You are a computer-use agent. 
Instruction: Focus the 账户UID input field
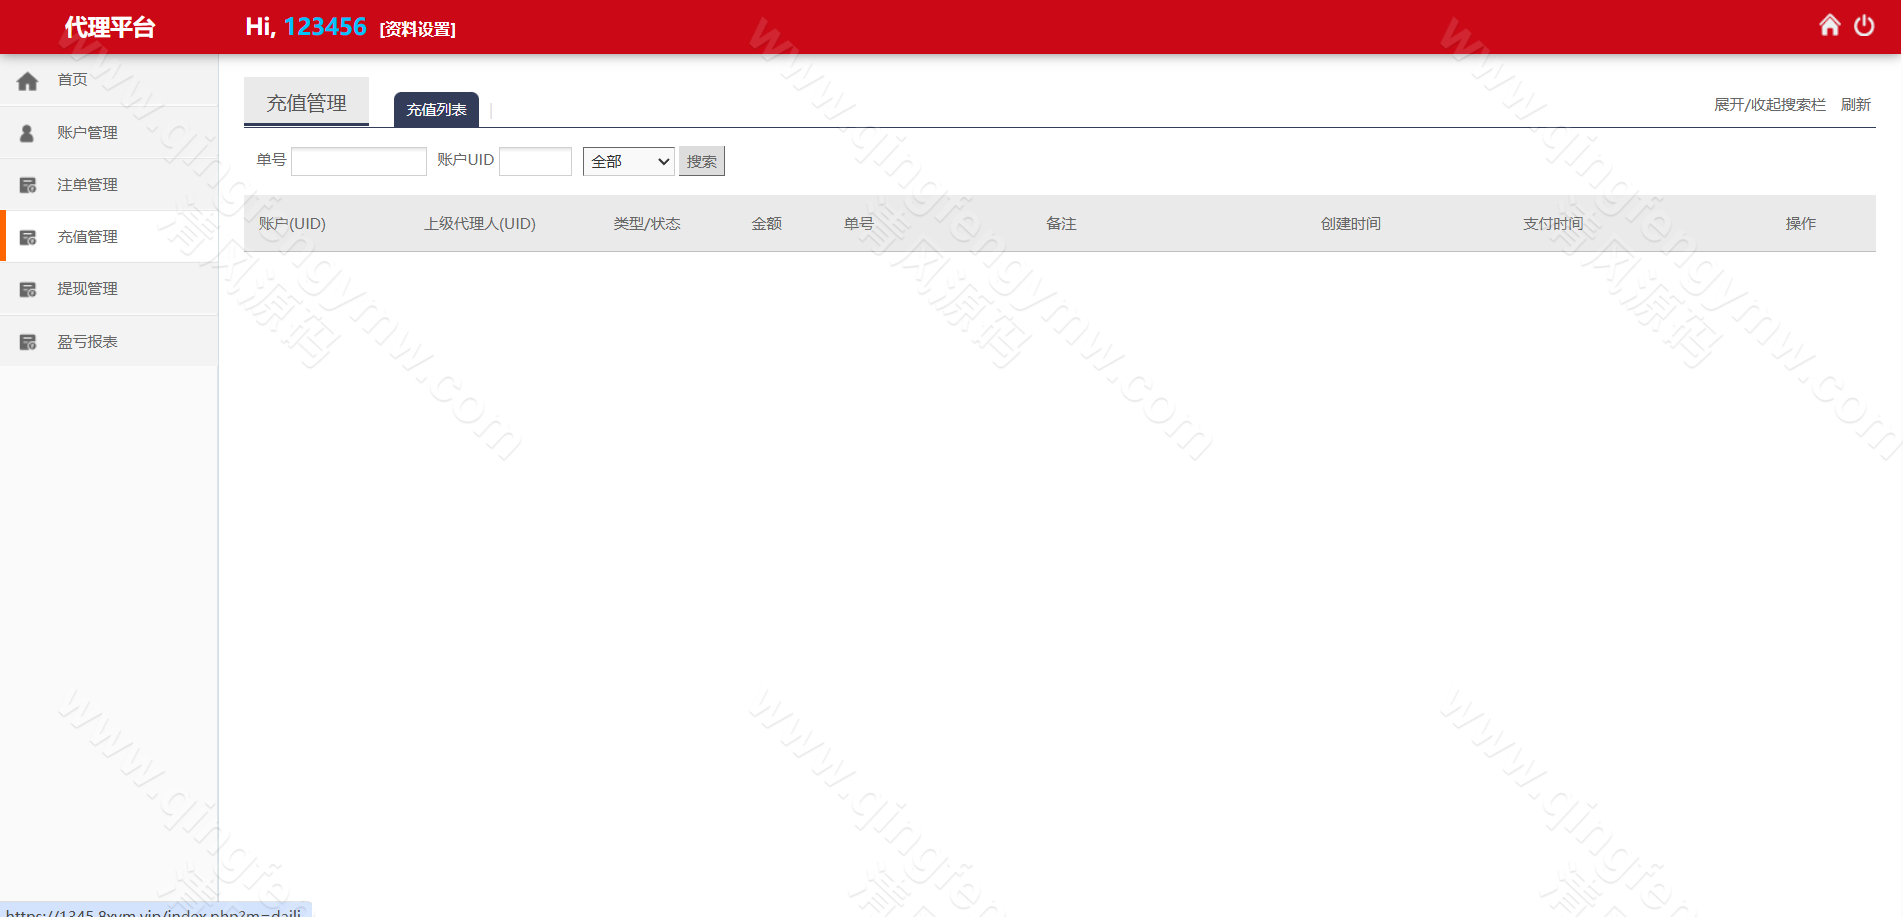535,161
